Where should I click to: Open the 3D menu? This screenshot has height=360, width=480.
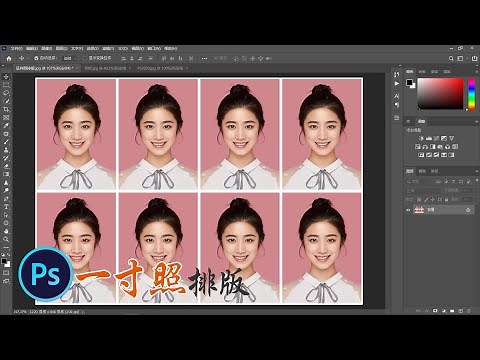click(x=123, y=49)
